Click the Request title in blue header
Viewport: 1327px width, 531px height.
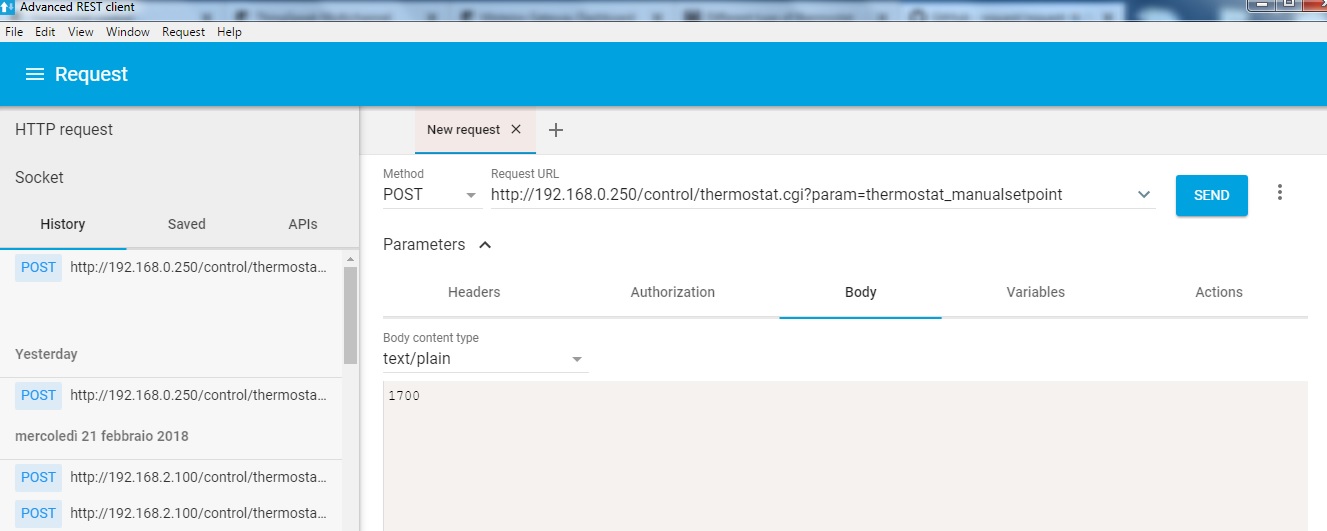(91, 75)
